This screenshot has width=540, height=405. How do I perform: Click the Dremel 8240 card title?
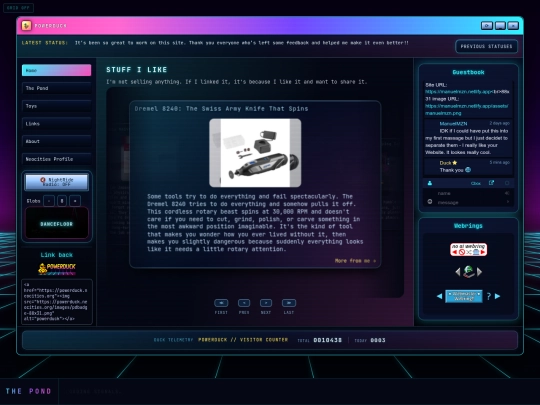coord(221,109)
